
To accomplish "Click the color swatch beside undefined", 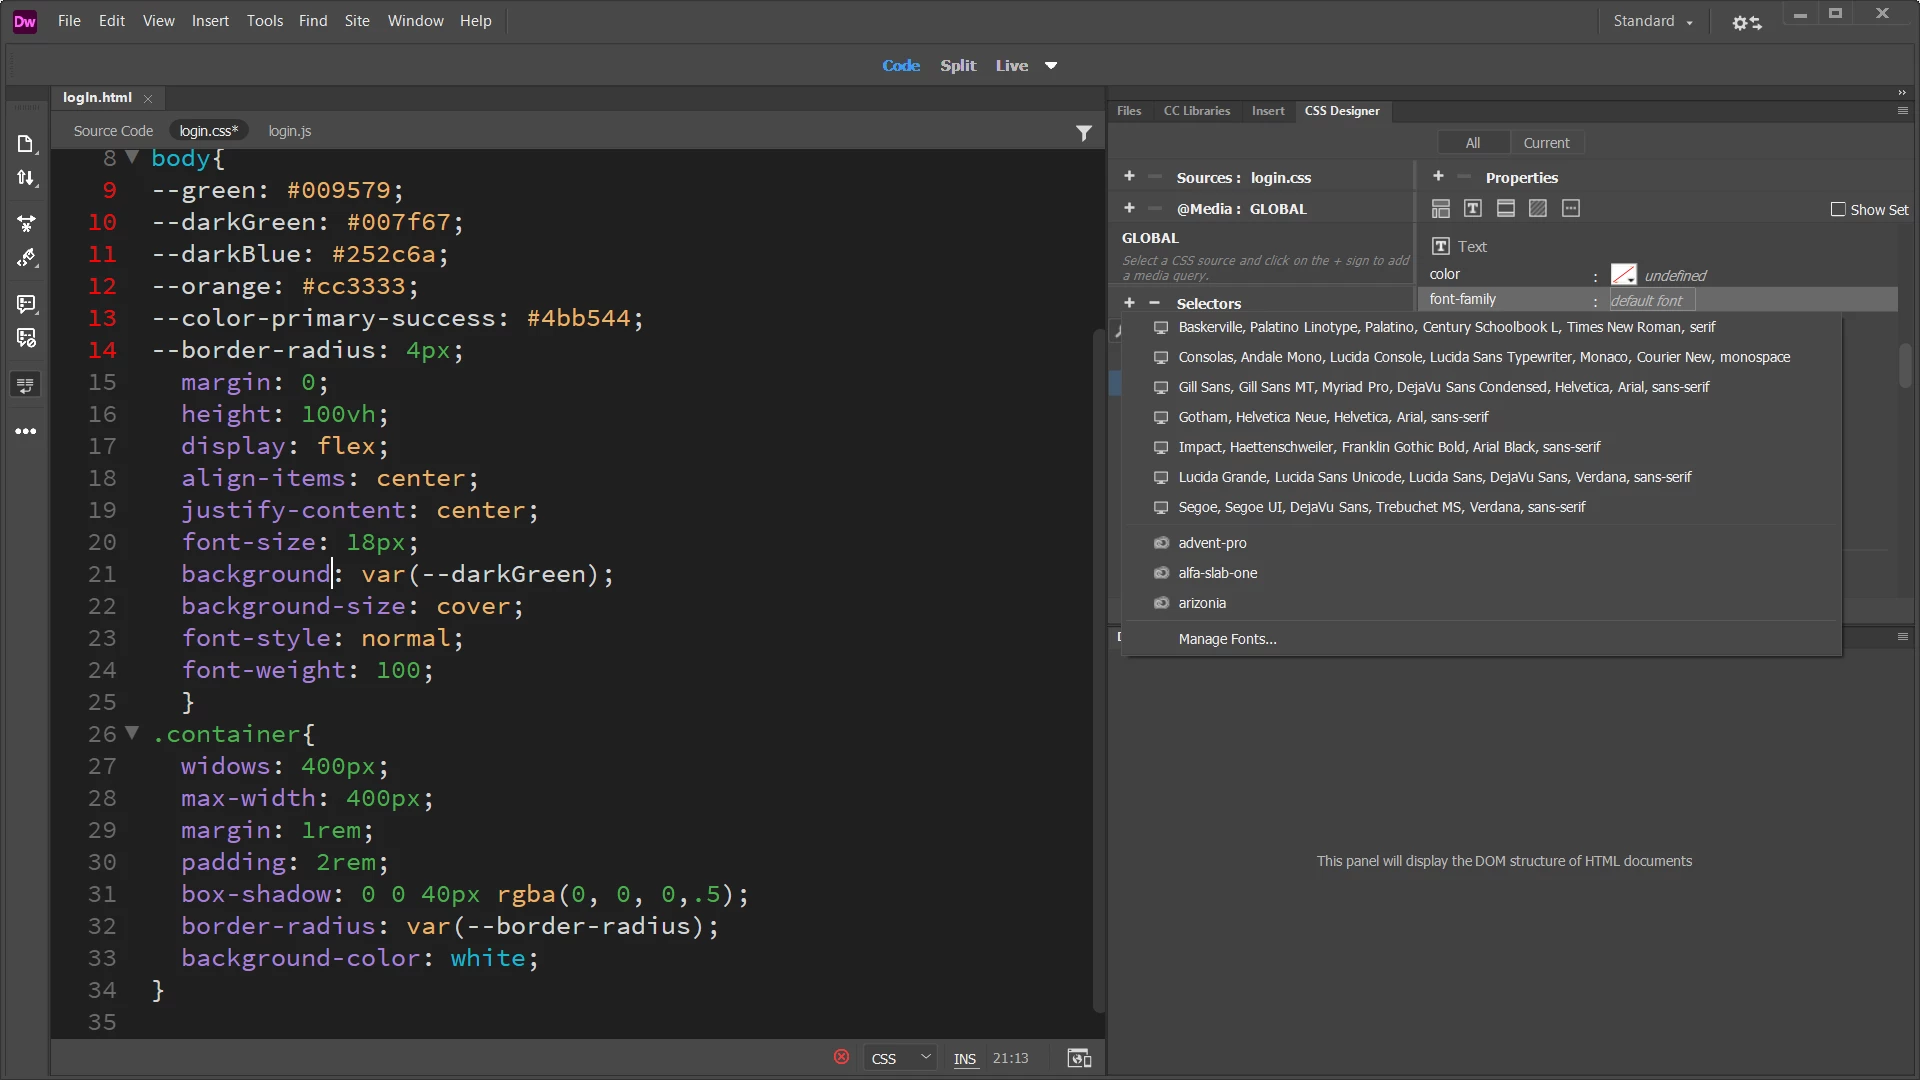I will pyautogui.click(x=1623, y=275).
